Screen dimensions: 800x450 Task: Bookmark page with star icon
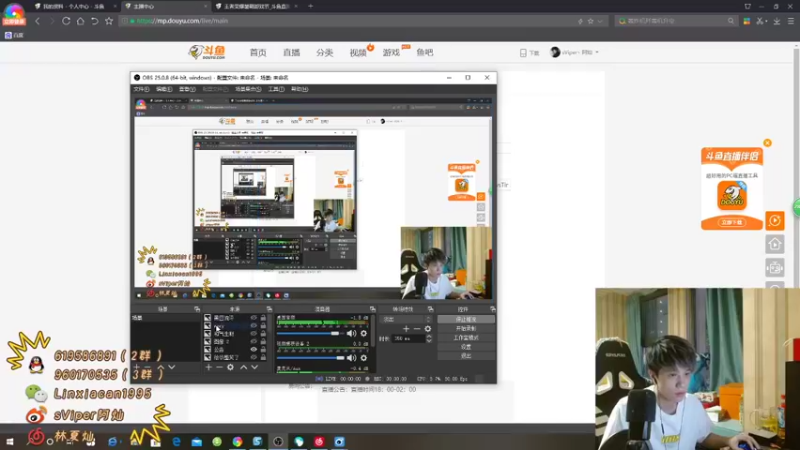point(109,21)
